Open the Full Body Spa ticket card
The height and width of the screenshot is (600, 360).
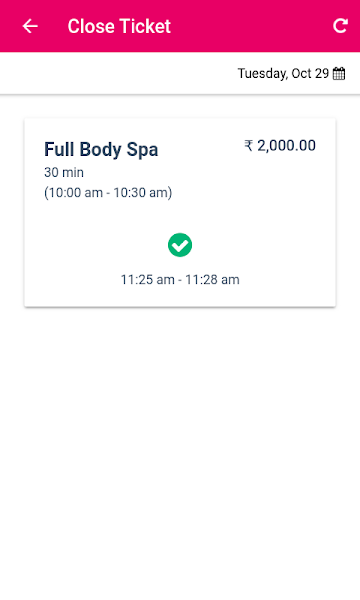coord(180,212)
